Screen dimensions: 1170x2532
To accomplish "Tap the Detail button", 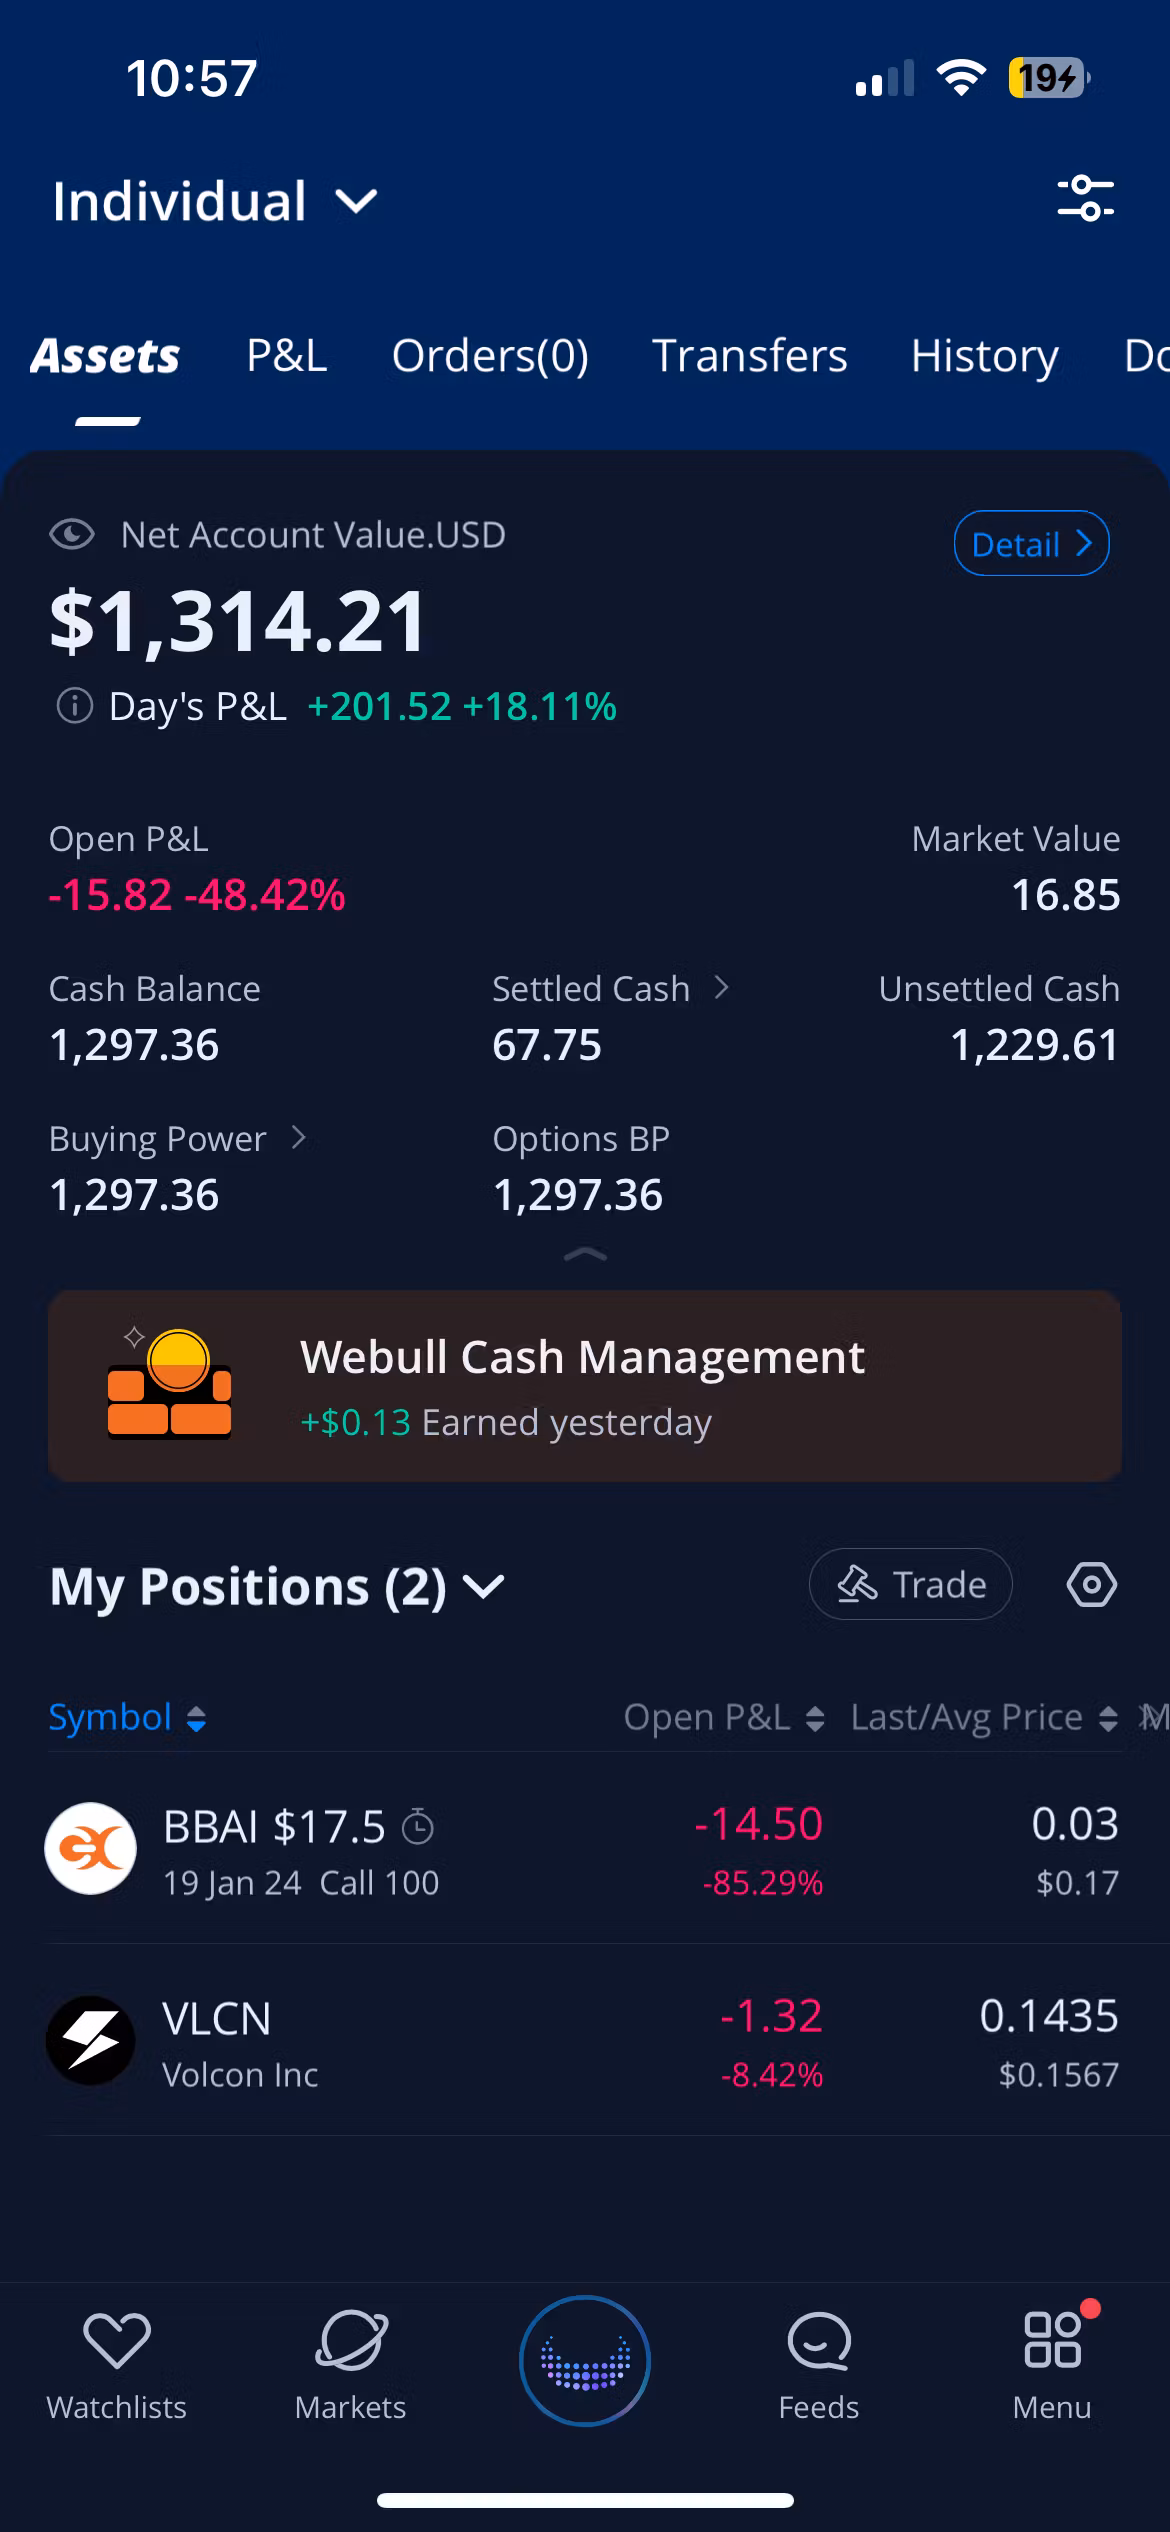I will [x=1031, y=544].
